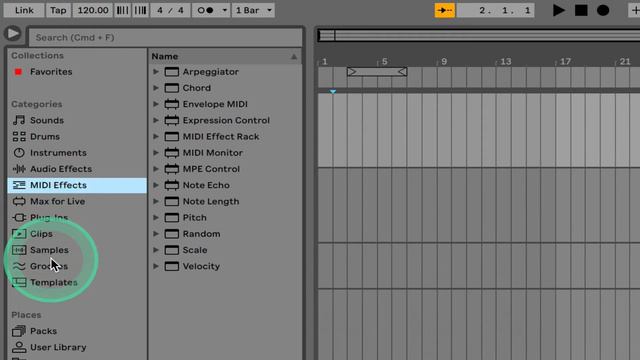Click bar 17 in the timeline ruler
The height and width of the screenshot is (360, 640).
coord(564,62)
